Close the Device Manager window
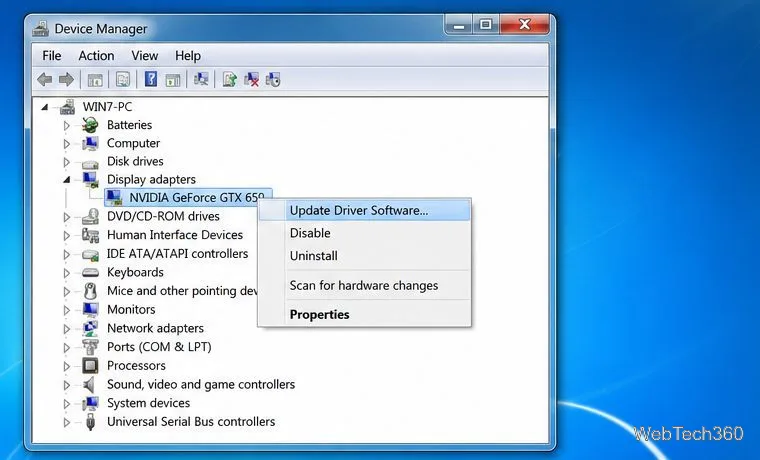 524,24
